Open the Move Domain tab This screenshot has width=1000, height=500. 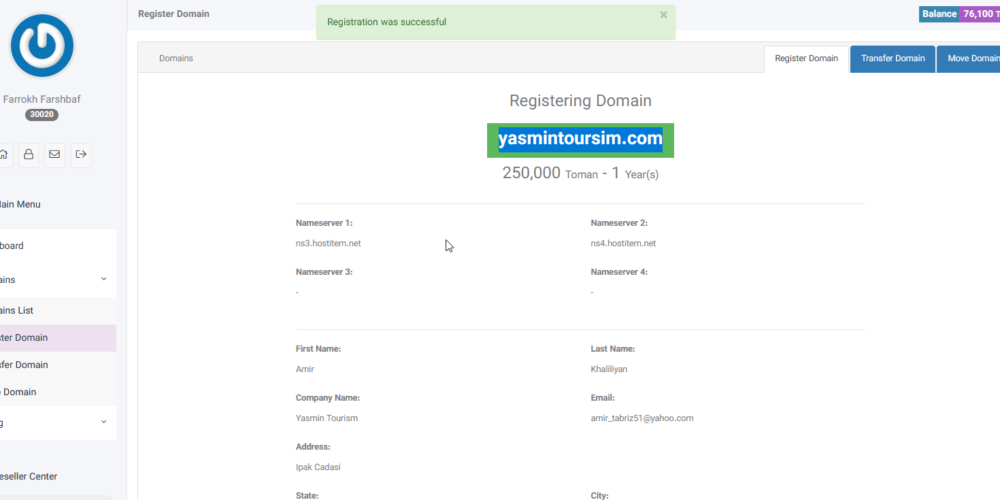coord(970,58)
